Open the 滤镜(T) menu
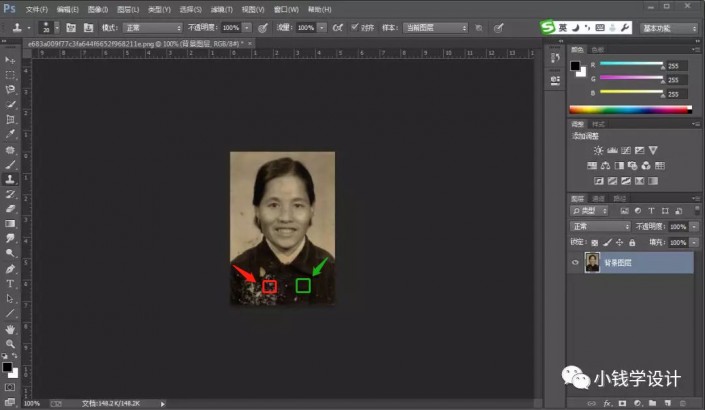The width and height of the screenshot is (705, 410). coord(222,9)
